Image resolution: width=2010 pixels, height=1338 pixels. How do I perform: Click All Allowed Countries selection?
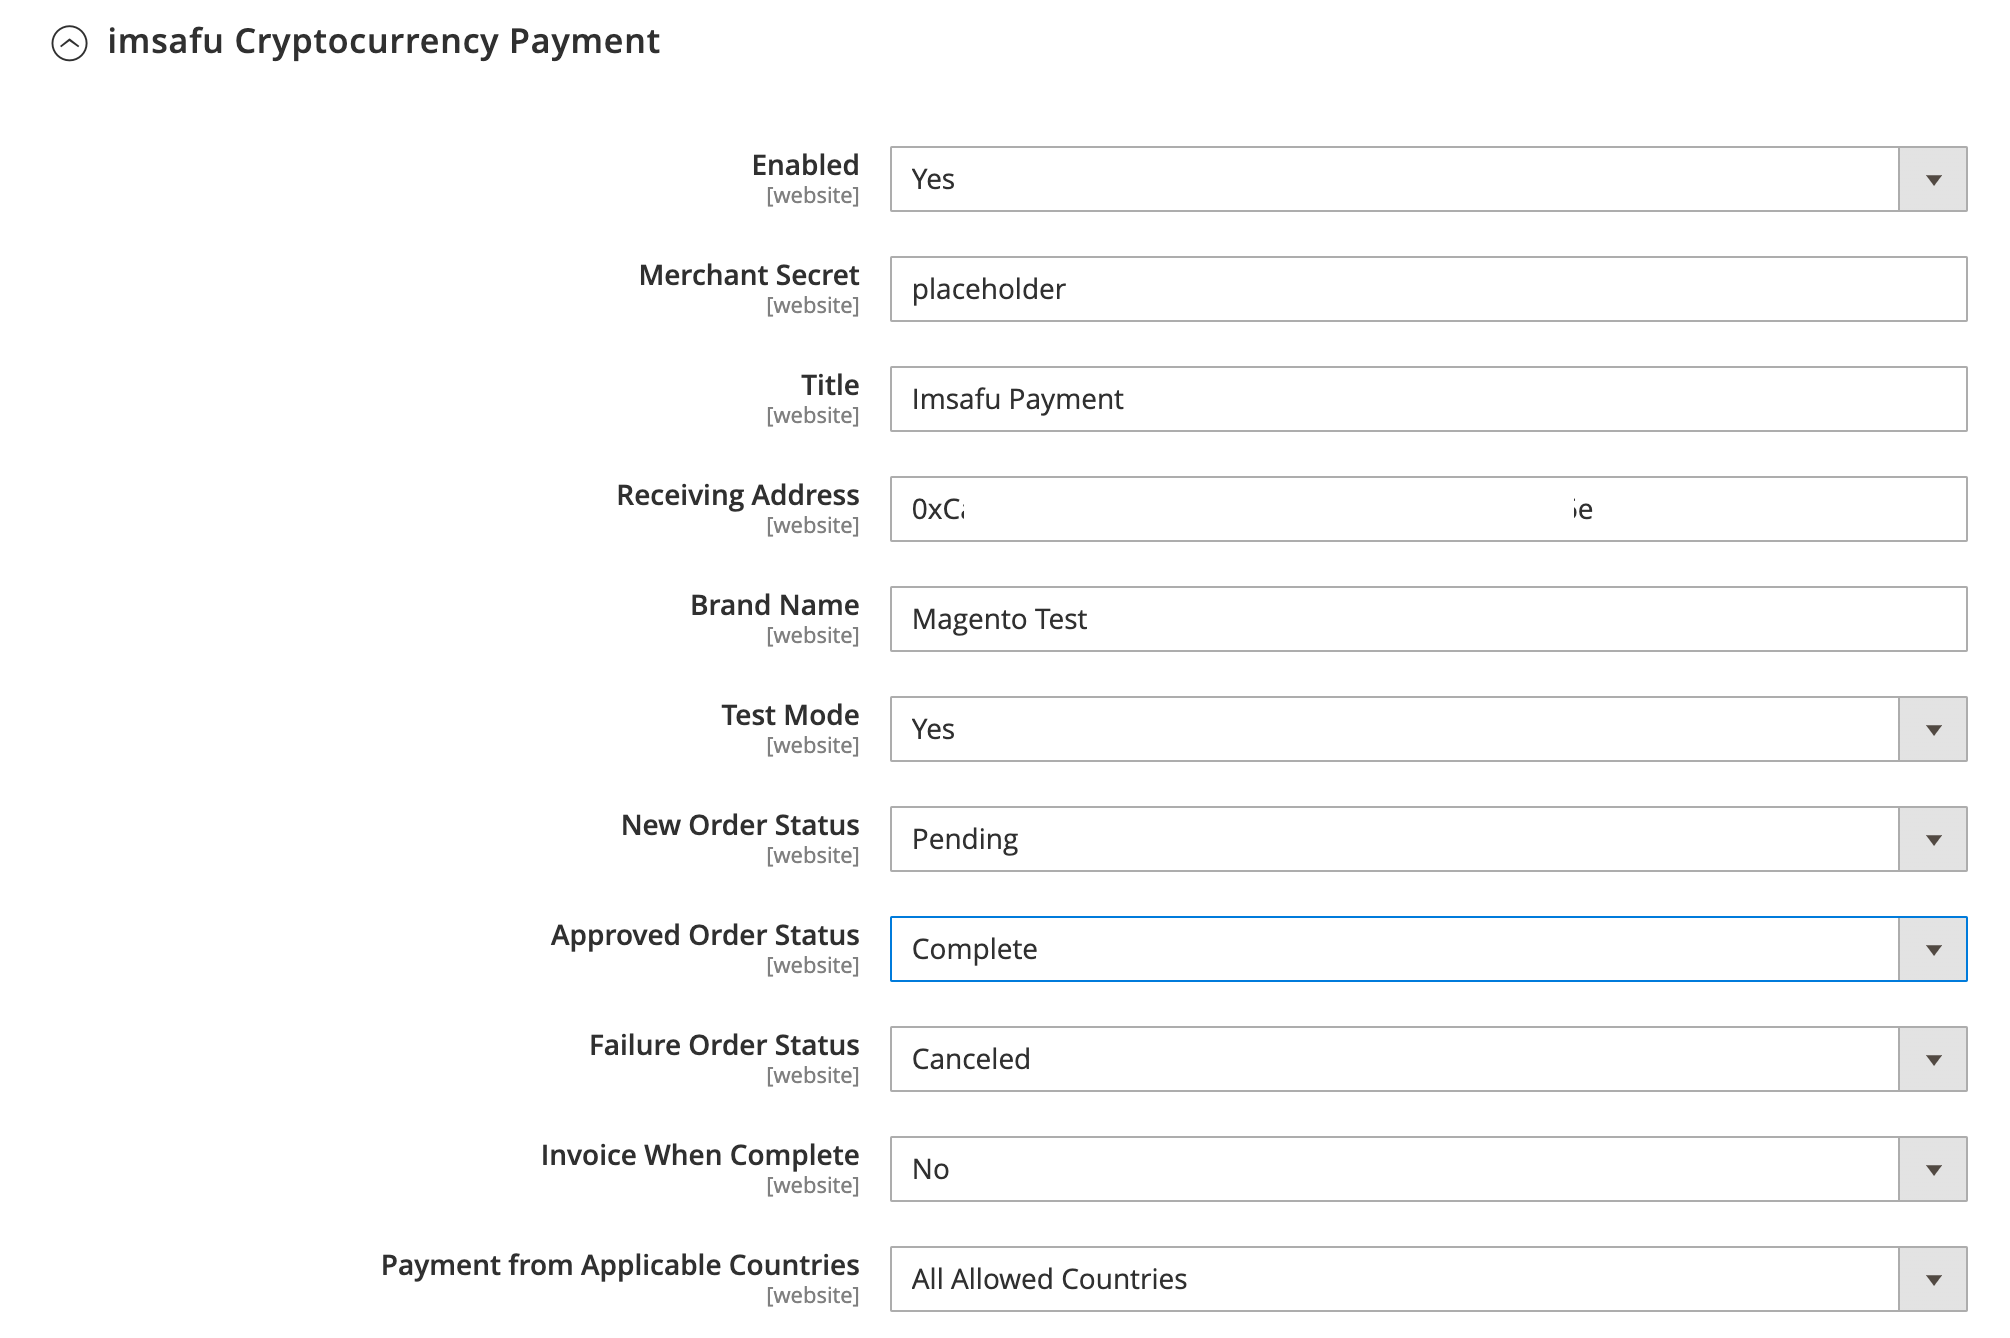pyautogui.click(x=1300, y=1279)
